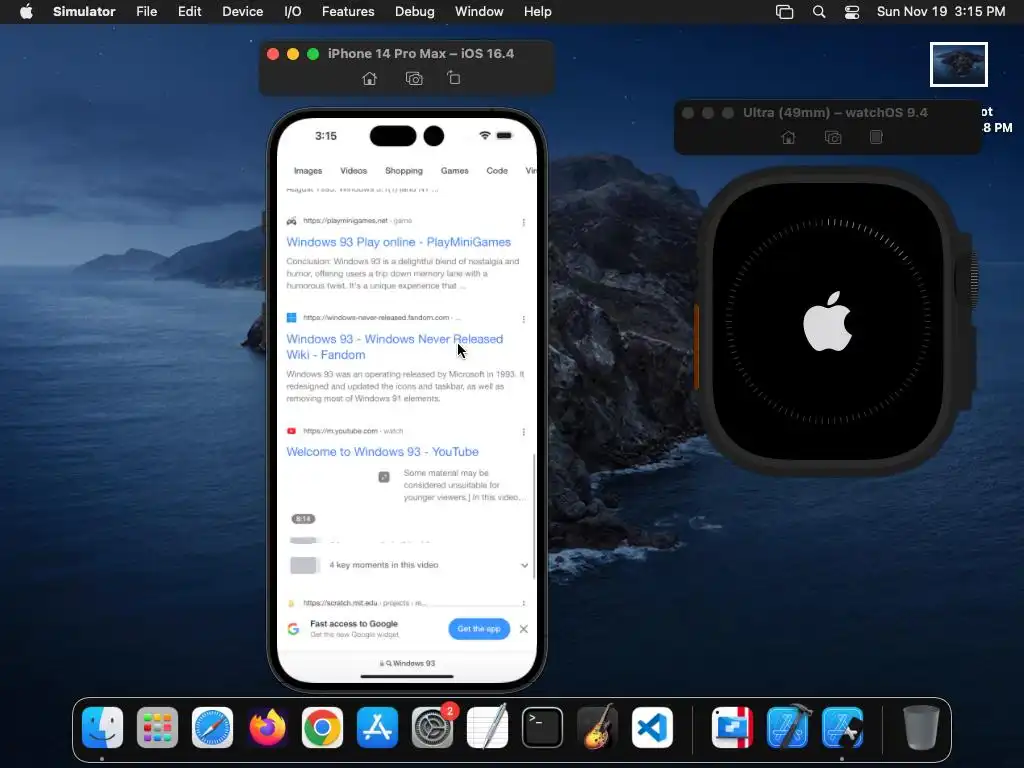Open the Window menu
Image resolution: width=1024 pixels, height=768 pixels.
tap(479, 11)
